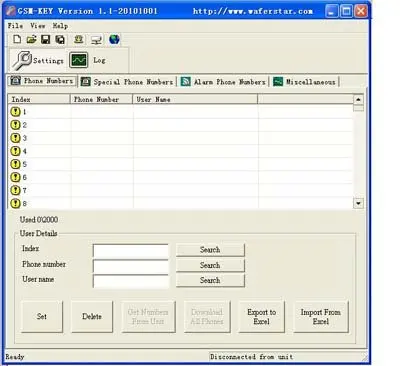Click the computer connection toolbar icon

pyautogui.click(x=96, y=40)
